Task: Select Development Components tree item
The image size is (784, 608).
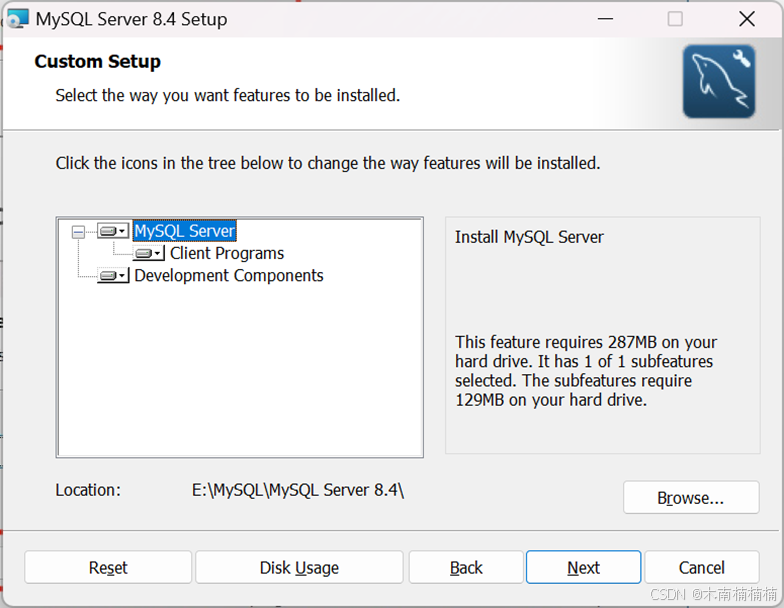Action: click(228, 276)
